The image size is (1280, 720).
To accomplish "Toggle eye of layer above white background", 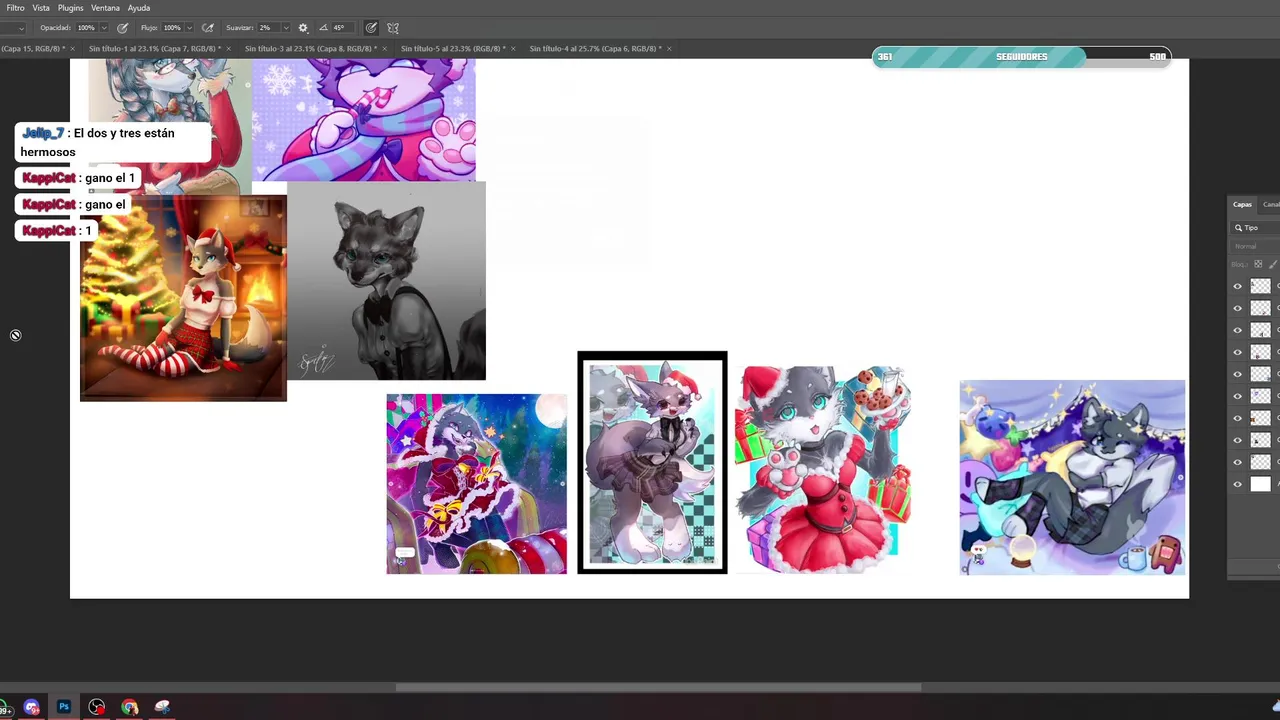I will pyautogui.click(x=1237, y=462).
